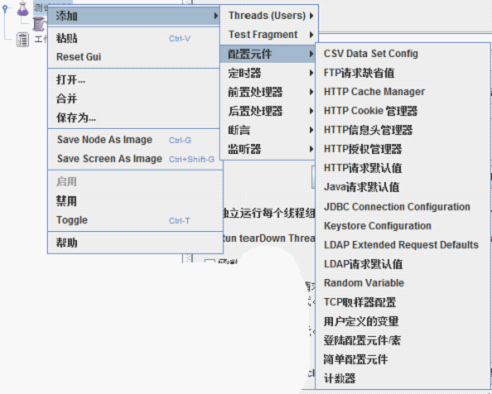Click Save Node As Image

[x=134, y=140]
